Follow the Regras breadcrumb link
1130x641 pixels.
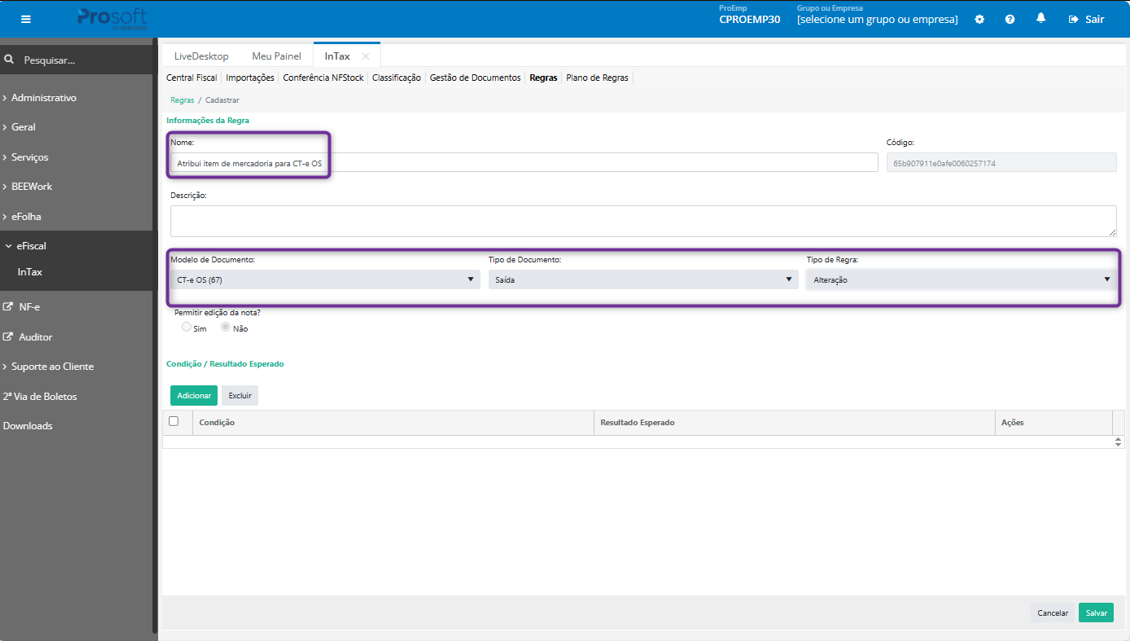click(x=182, y=100)
